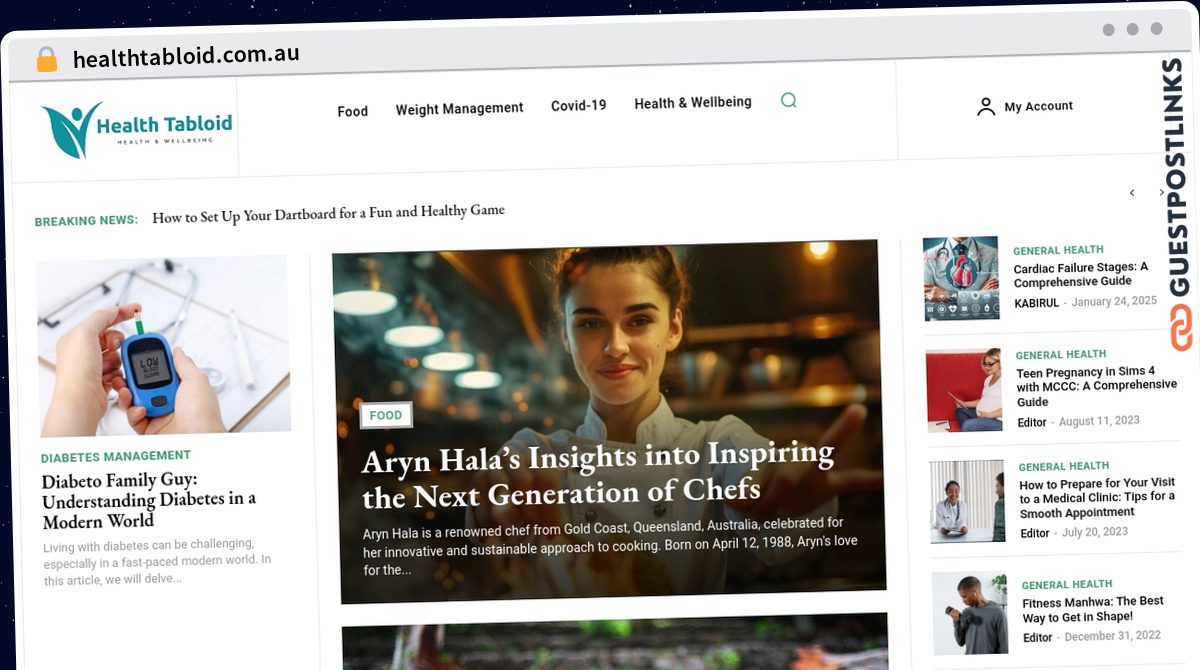Open the Aryn Hala chefs article headline
Screen dimensions: 1200x670
pyautogui.click(x=598, y=474)
